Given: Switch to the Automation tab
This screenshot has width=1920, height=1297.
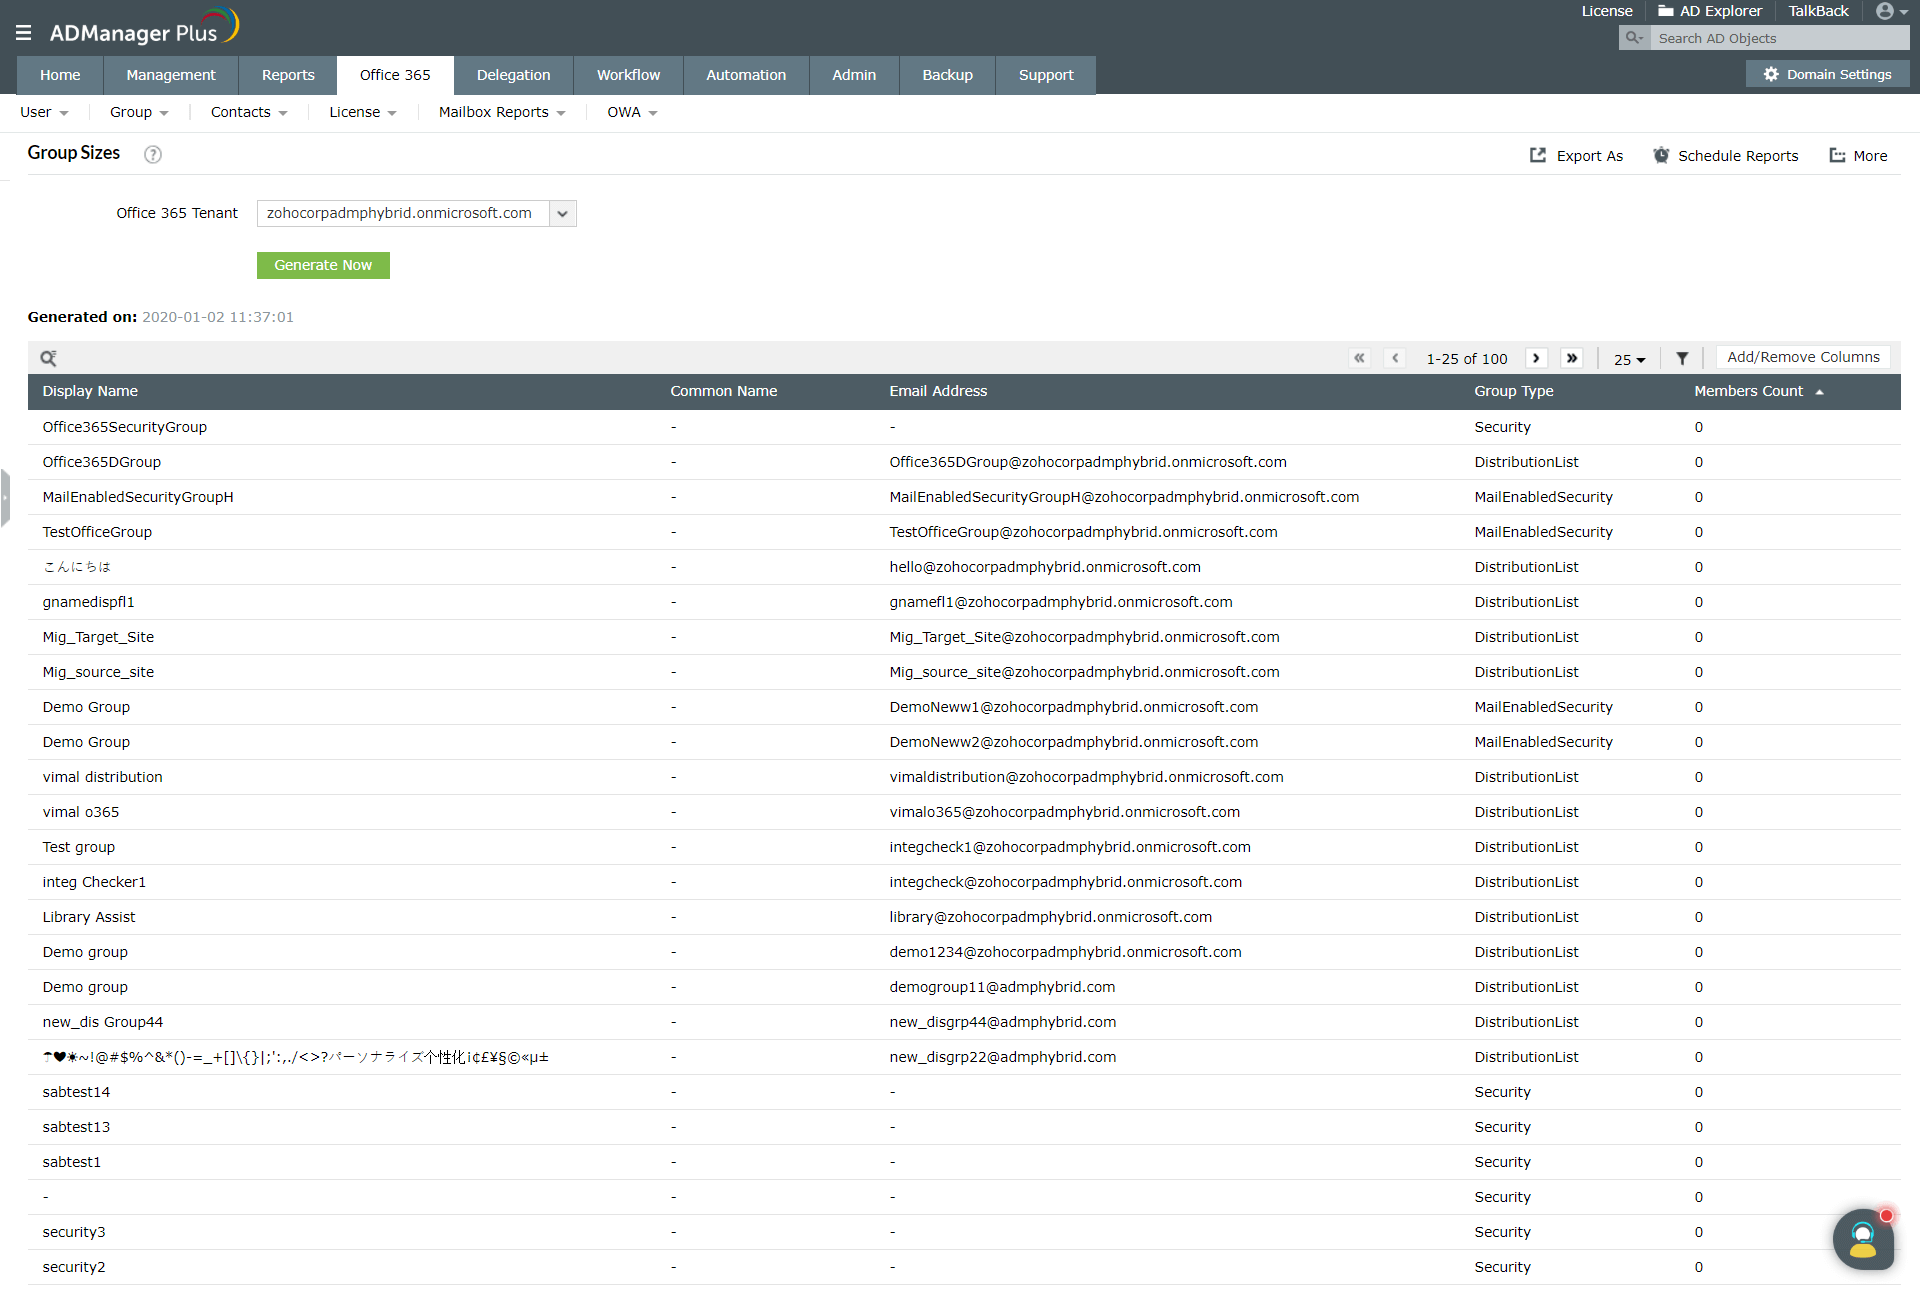Looking at the screenshot, I should [745, 75].
